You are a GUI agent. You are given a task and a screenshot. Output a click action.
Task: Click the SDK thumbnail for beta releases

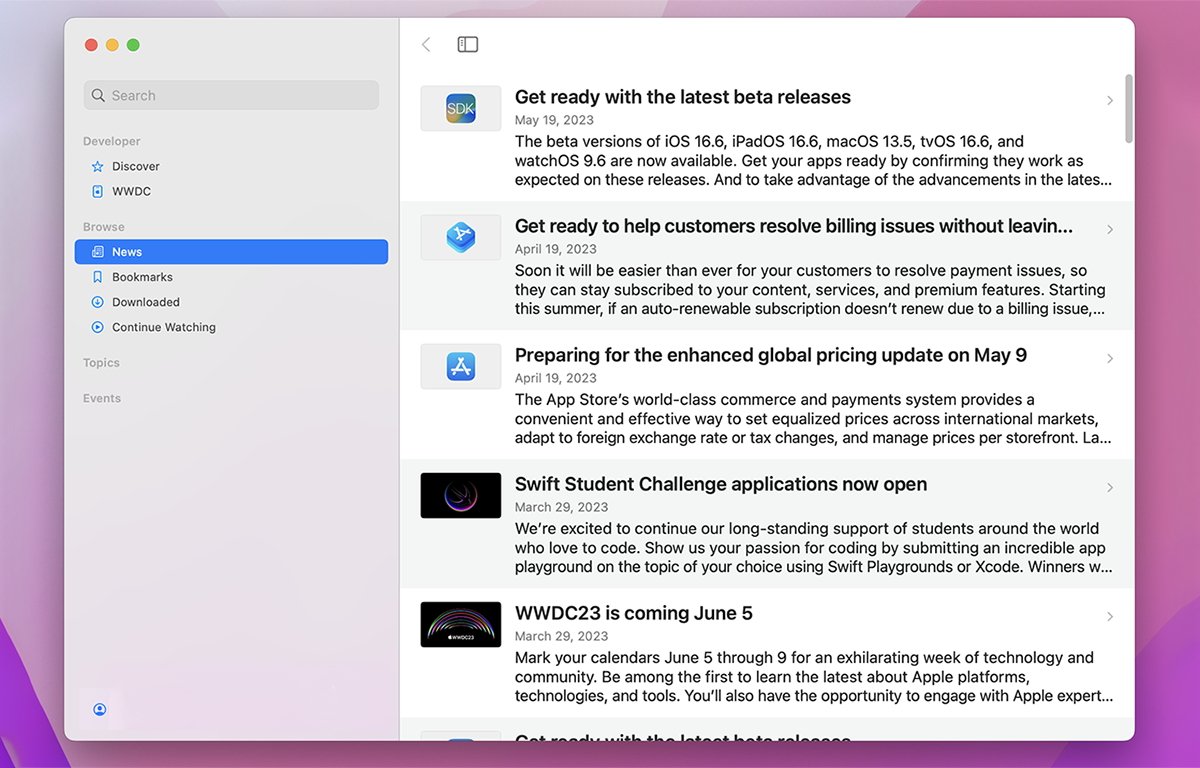460,108
